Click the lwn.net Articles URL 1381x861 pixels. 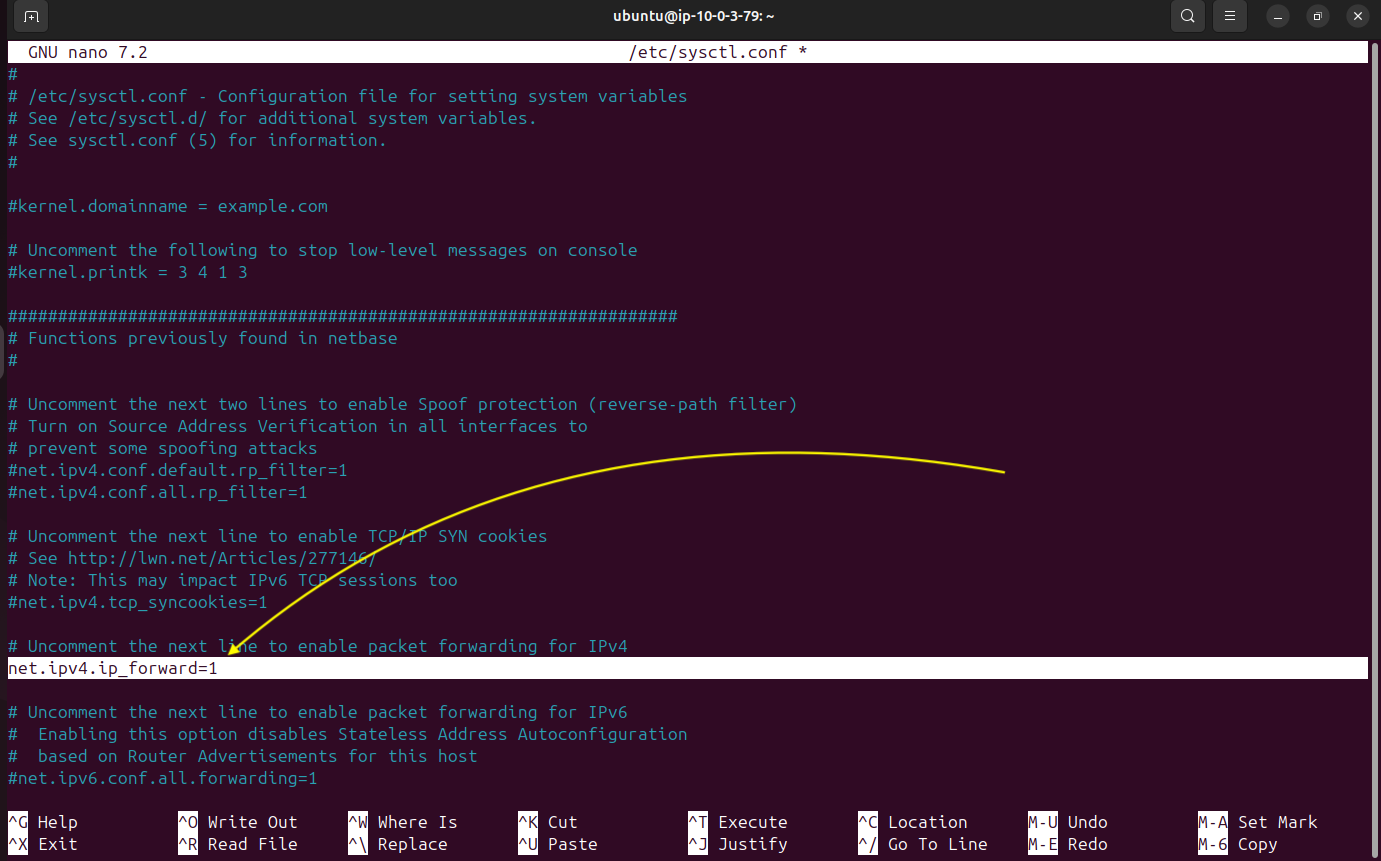pos(222,558)
